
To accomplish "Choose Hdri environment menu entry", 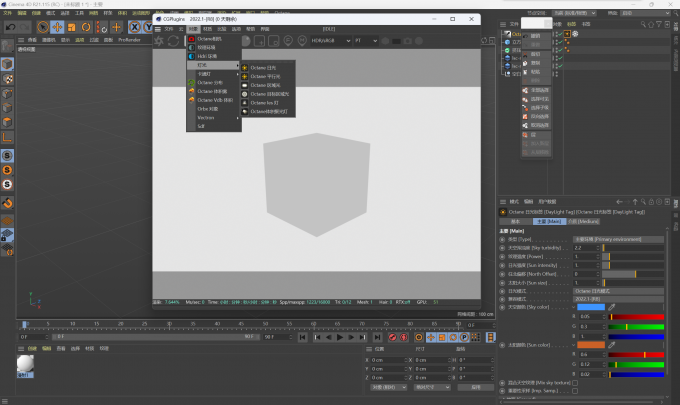I will 214,56.
